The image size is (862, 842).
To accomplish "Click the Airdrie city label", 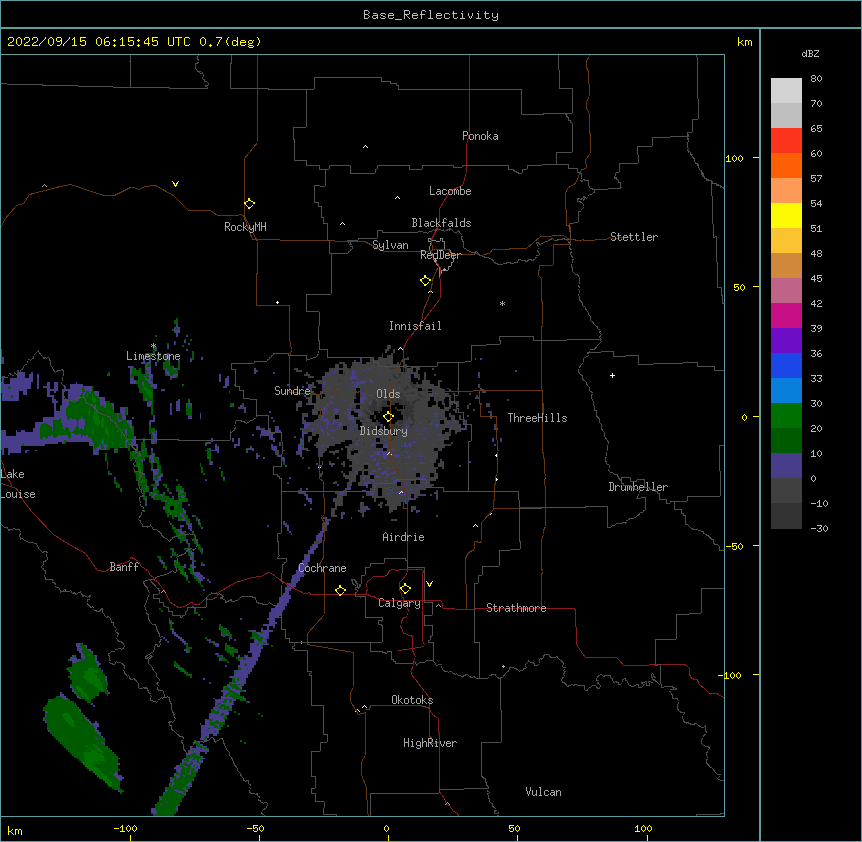I will pos(404,537).
